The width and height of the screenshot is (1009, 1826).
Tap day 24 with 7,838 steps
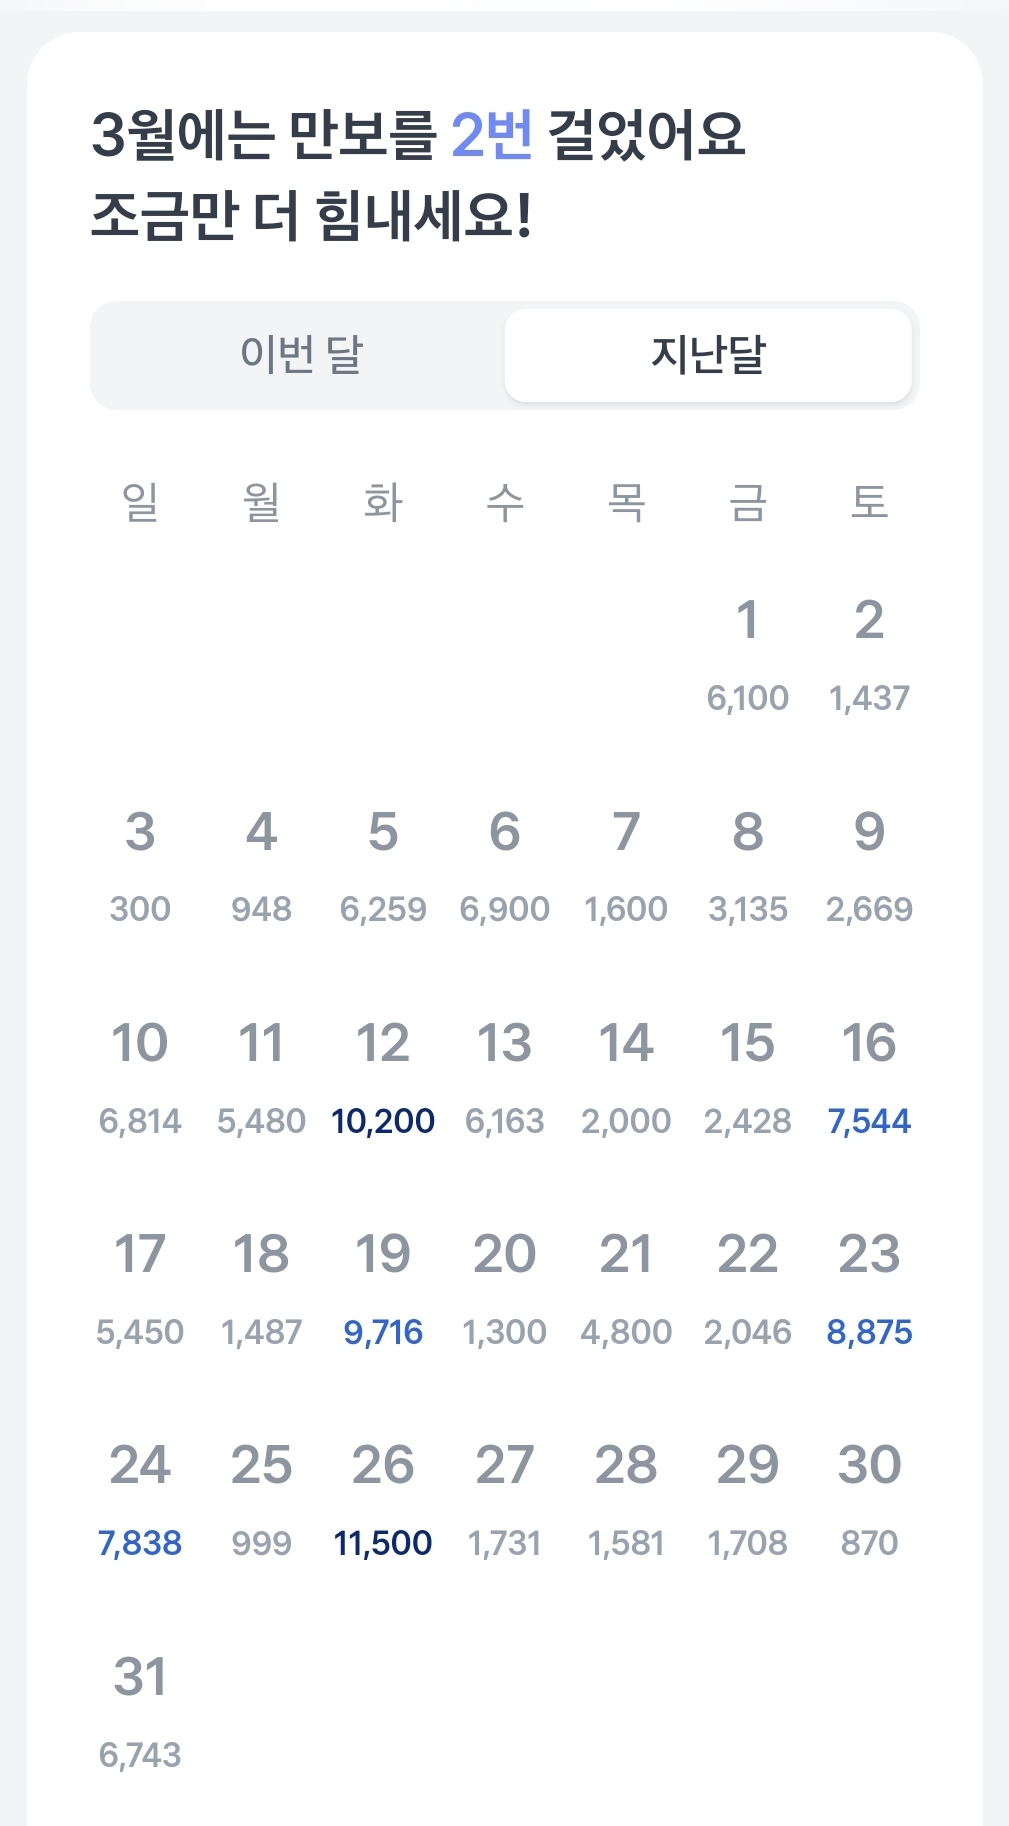140,1500
